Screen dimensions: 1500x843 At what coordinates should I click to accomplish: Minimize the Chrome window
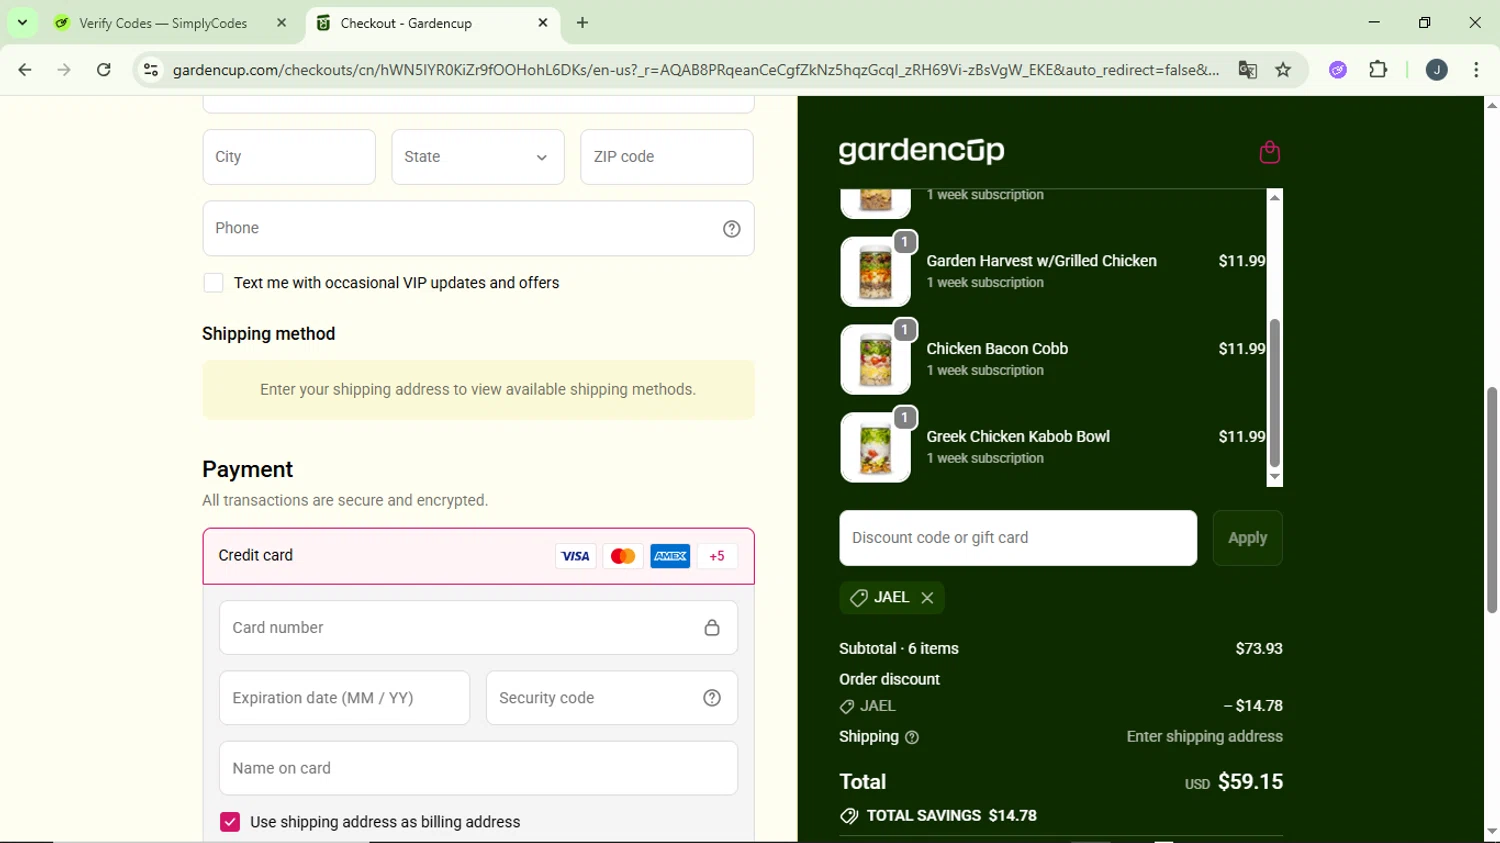click(x=1374, y=23)
